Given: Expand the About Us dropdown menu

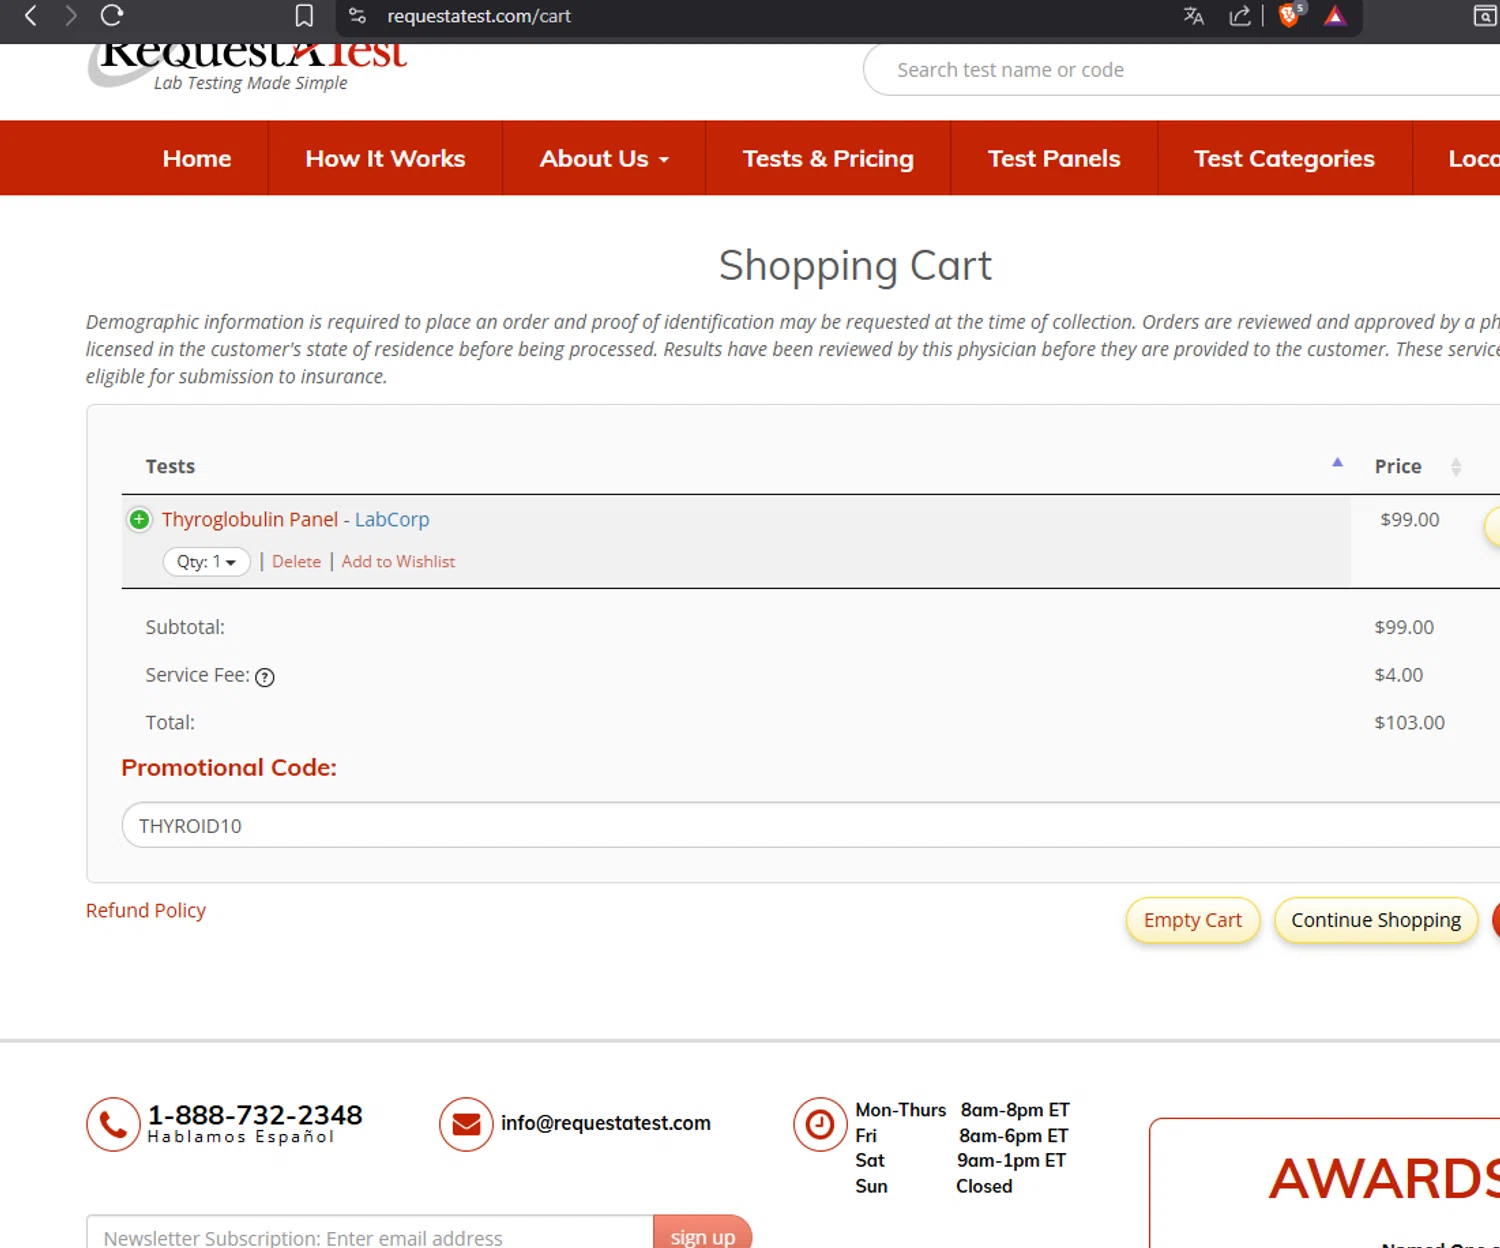Looking at the screenshot, I should pyautogui.click(x=604, y=158).
